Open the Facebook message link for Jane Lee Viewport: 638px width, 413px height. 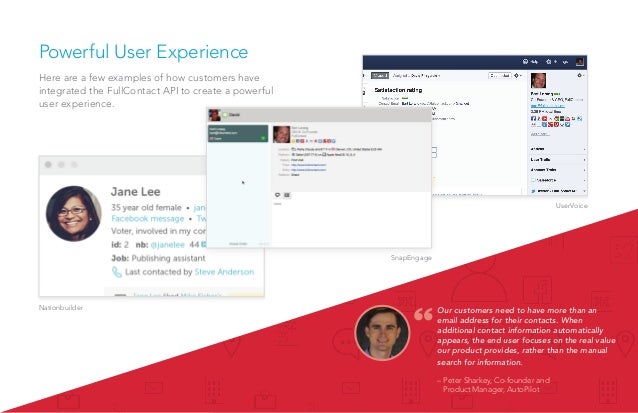pos(148,219)
